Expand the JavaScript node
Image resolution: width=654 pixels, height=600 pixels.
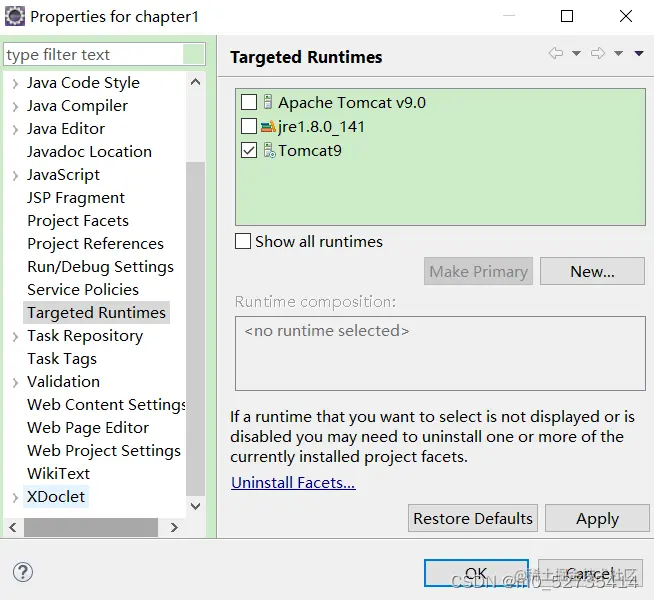(x=15, y=175)
